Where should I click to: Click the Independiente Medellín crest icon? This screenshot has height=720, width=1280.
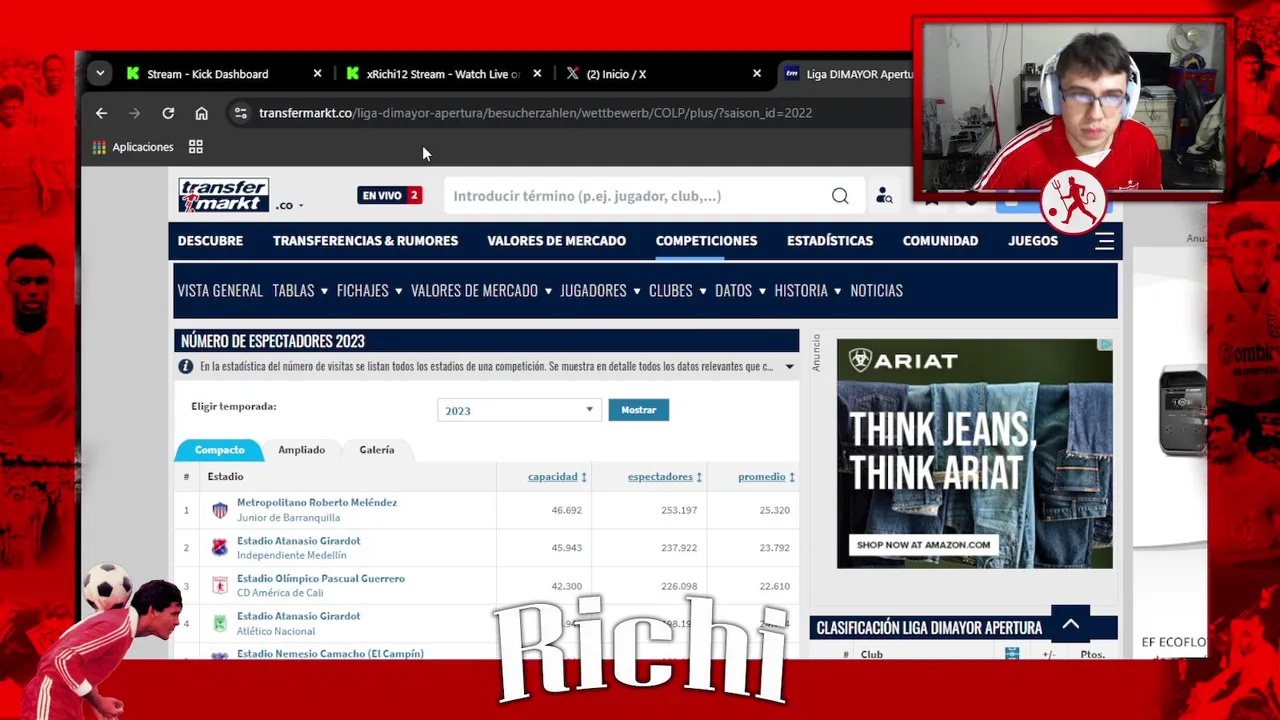[x=220, y=548]
